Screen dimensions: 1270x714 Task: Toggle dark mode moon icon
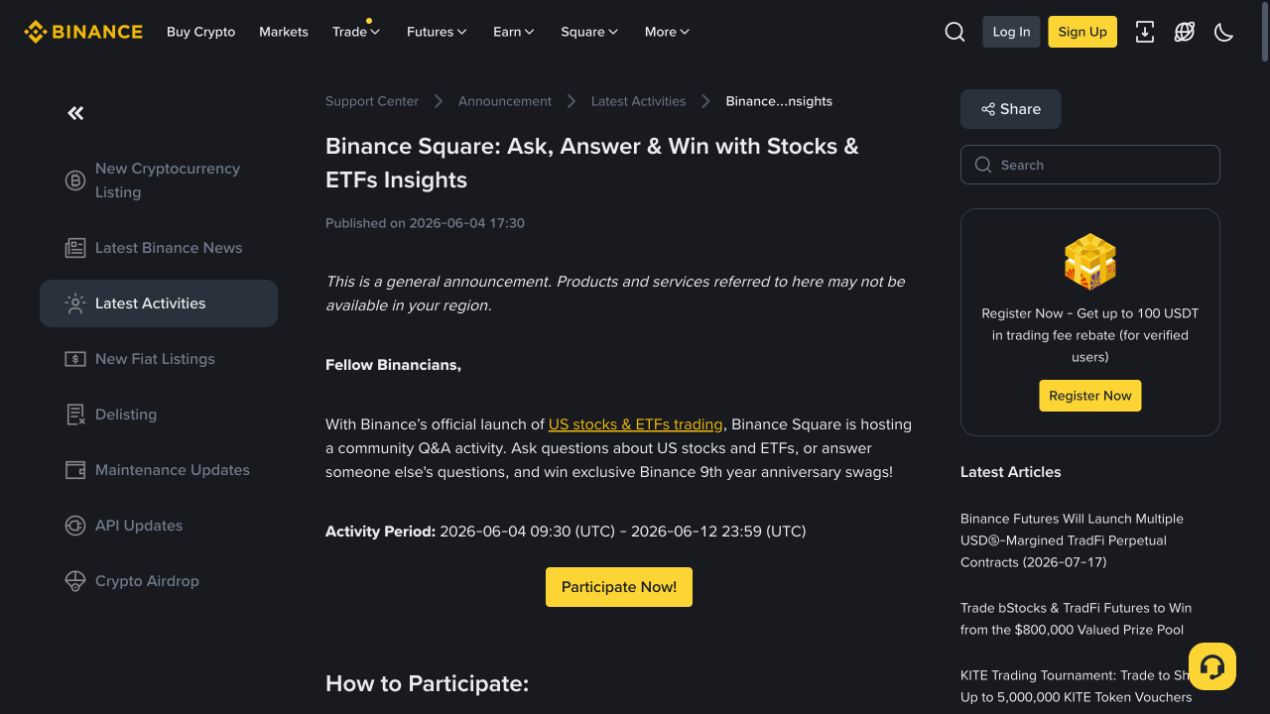coord(1224,32)
